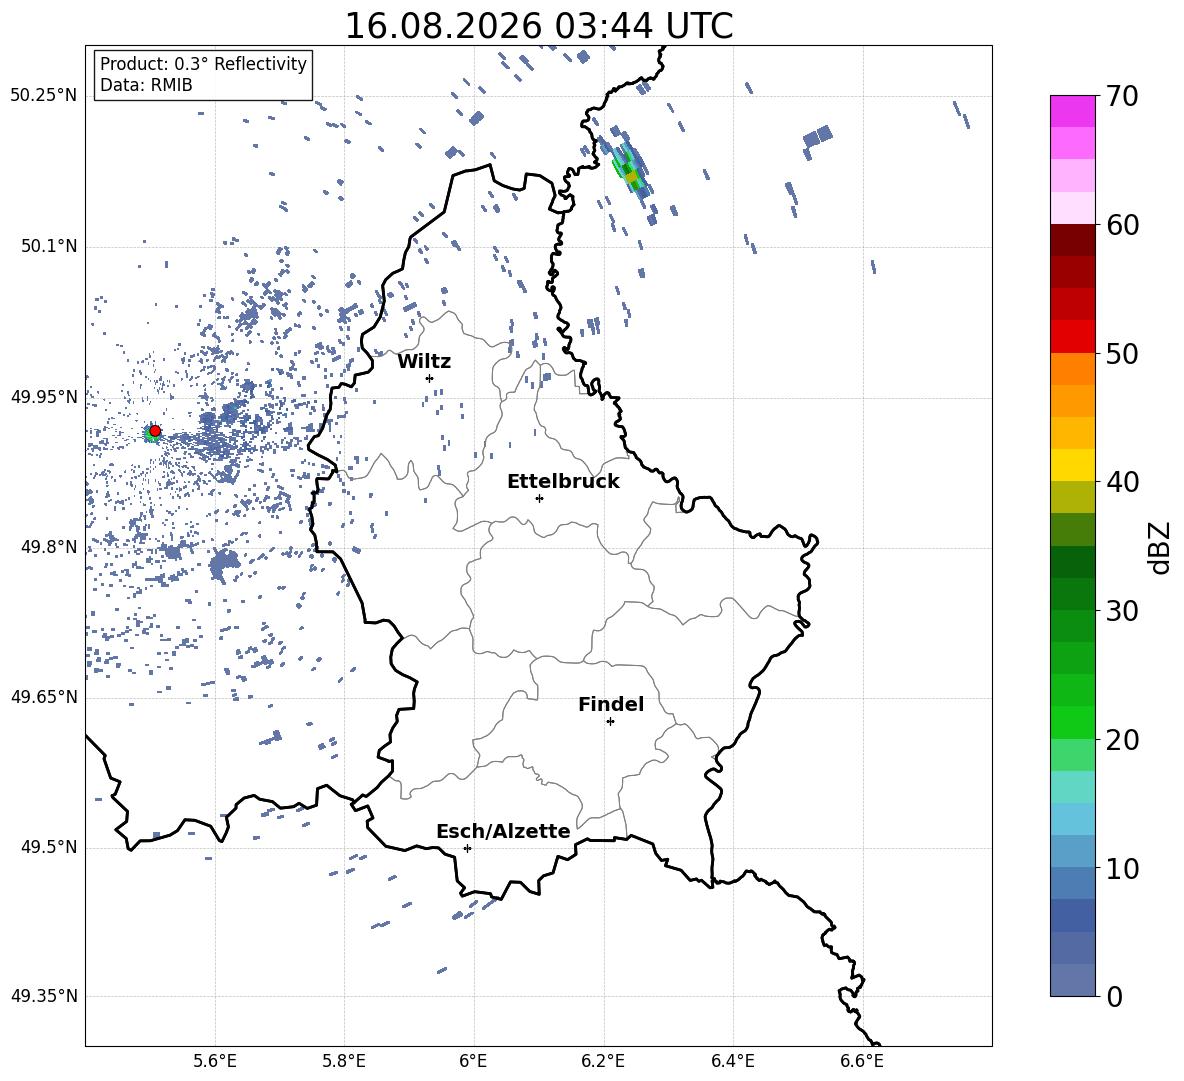This screenshot has width=1184, height=1081.
Task: Click the strong yellow-green echo cell northeast
Action: point(631,177)
